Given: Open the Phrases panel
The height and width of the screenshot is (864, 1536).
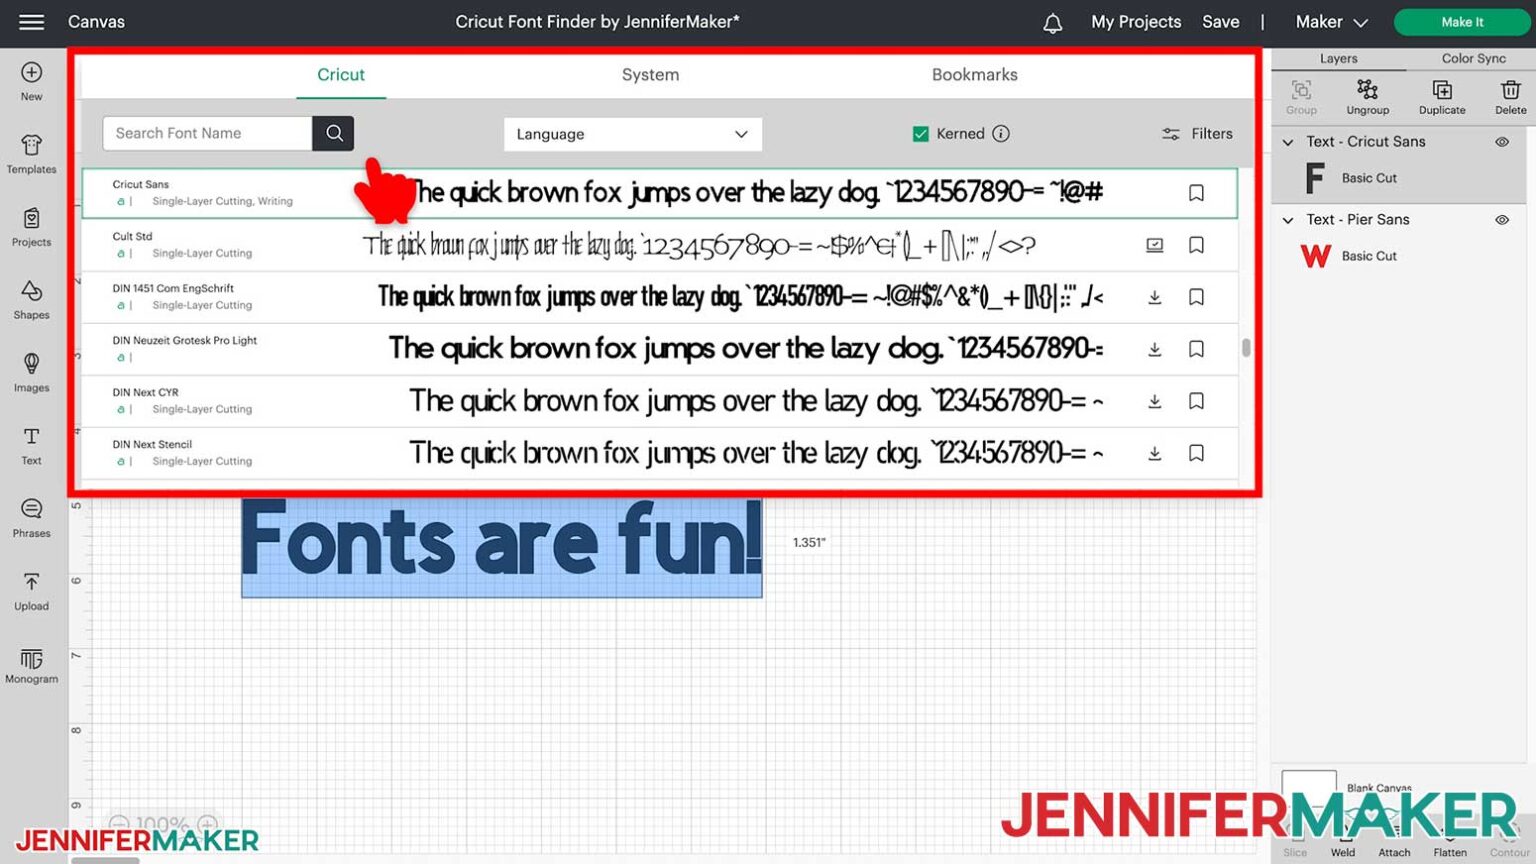Looking at the screenshot, I should tap(31, 519).
